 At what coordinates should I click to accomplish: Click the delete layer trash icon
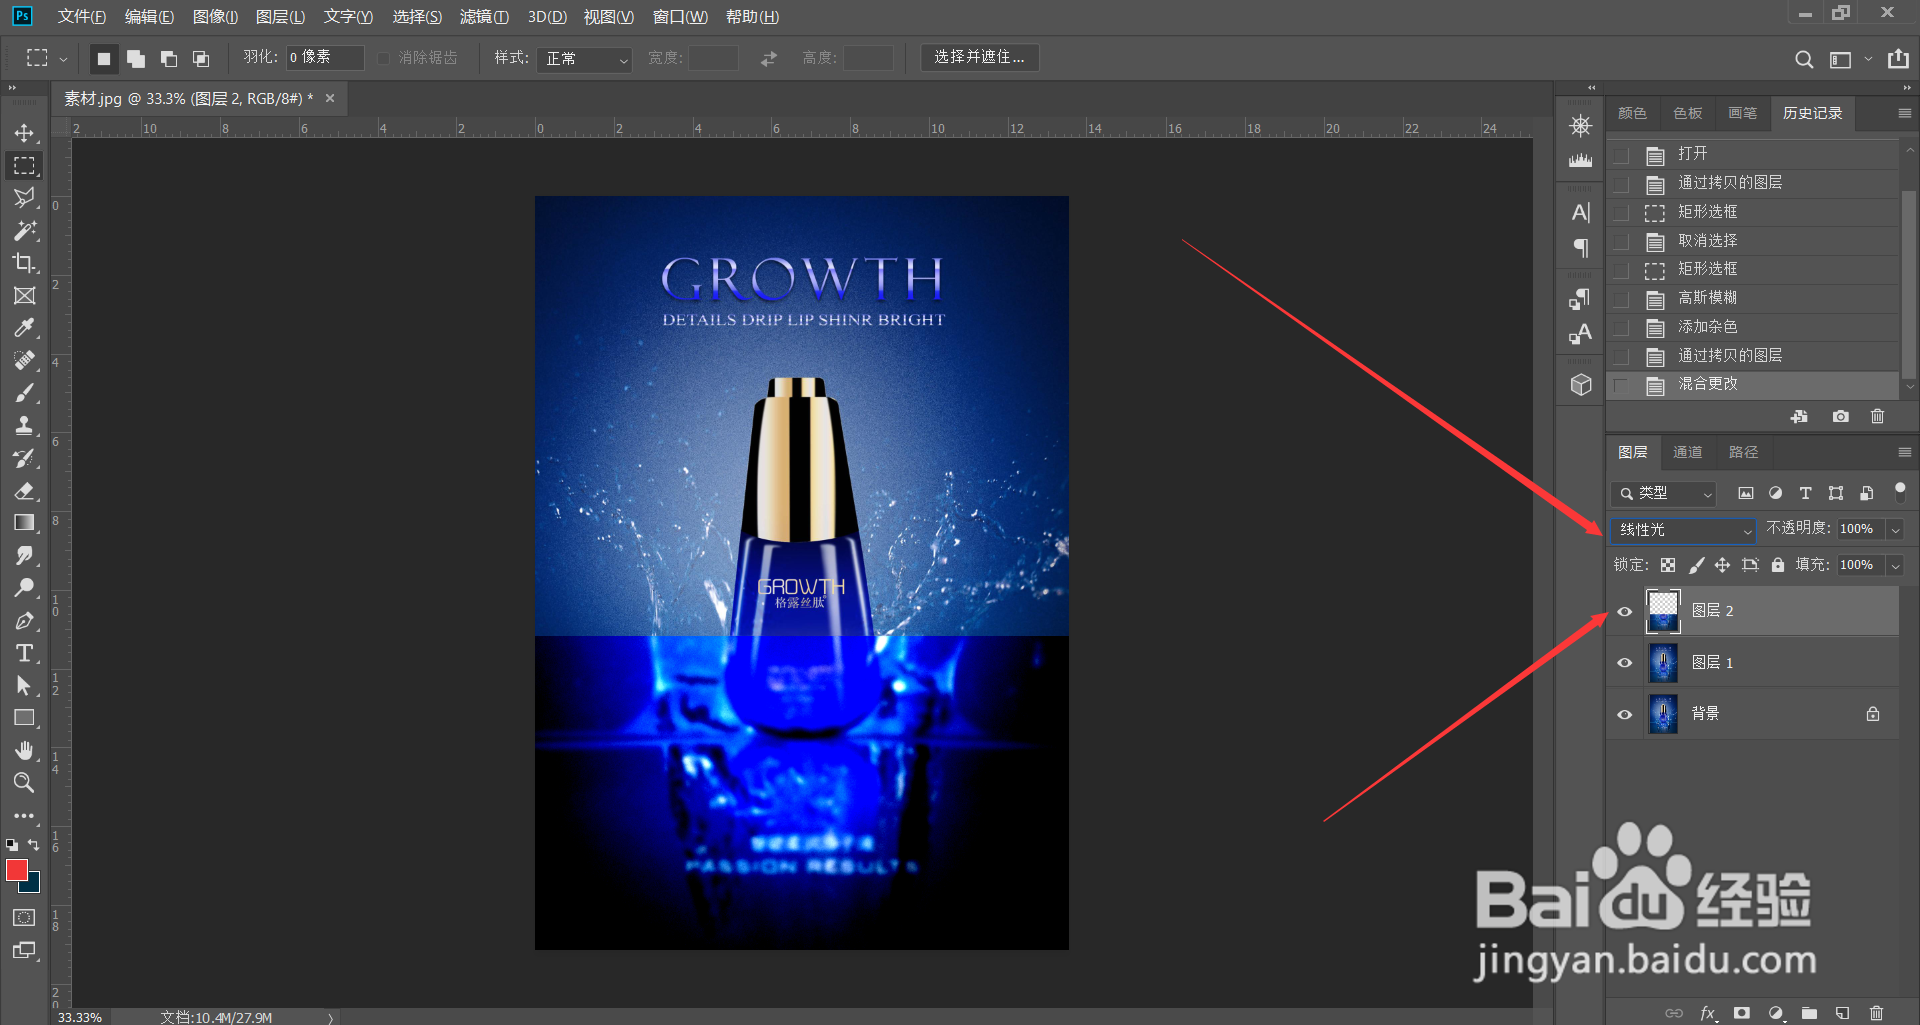pos(1876,1013)
